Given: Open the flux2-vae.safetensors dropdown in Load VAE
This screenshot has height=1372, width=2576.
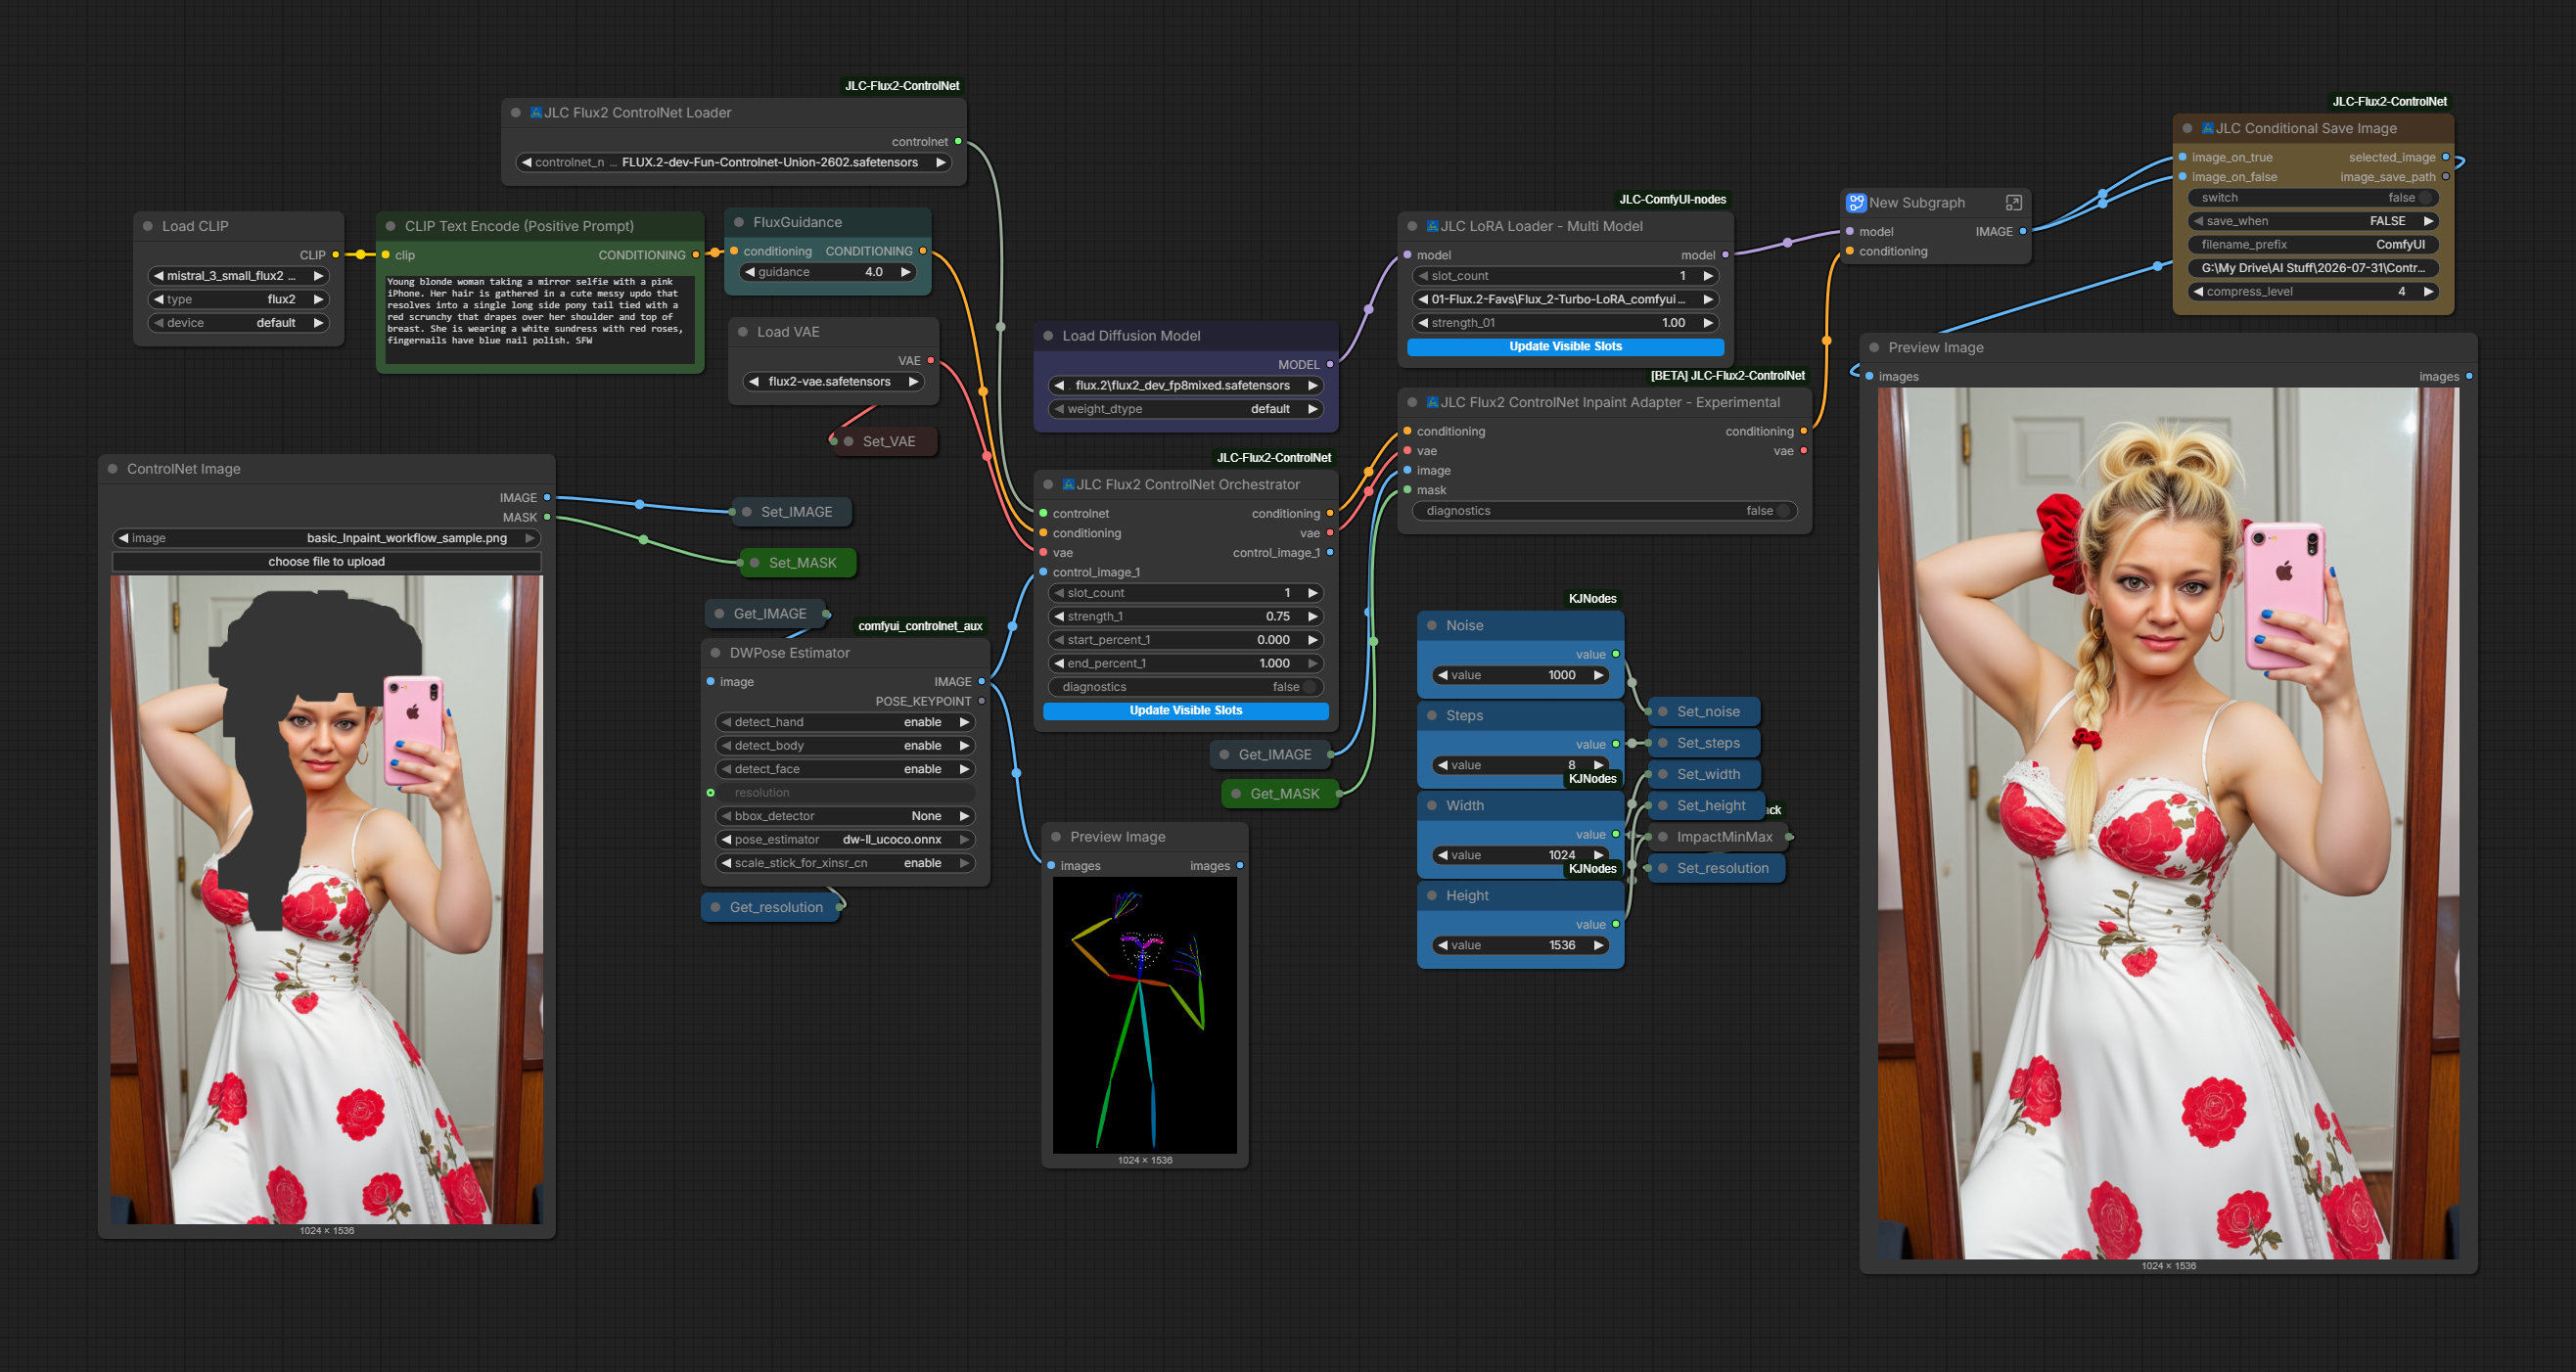Looking at the screenshot, I should (x=833, y=382).
